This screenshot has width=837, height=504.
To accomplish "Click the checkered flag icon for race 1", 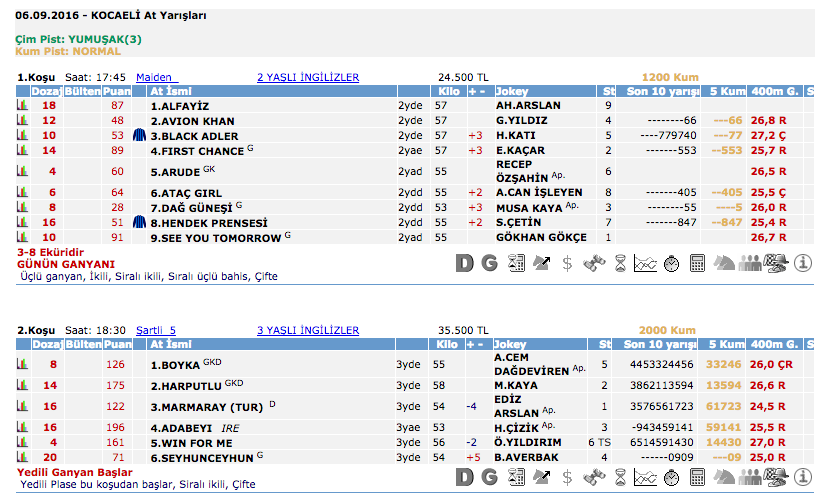I will pyautogui.click(x=775, y=263).
